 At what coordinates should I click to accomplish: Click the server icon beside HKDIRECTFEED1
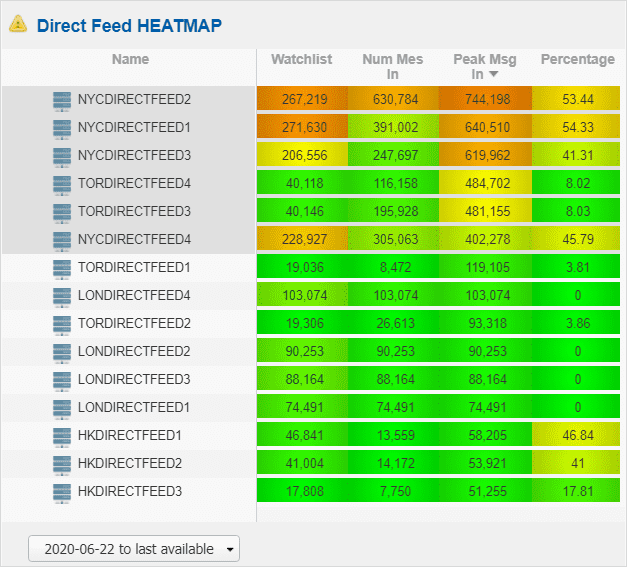coord(62,436)
